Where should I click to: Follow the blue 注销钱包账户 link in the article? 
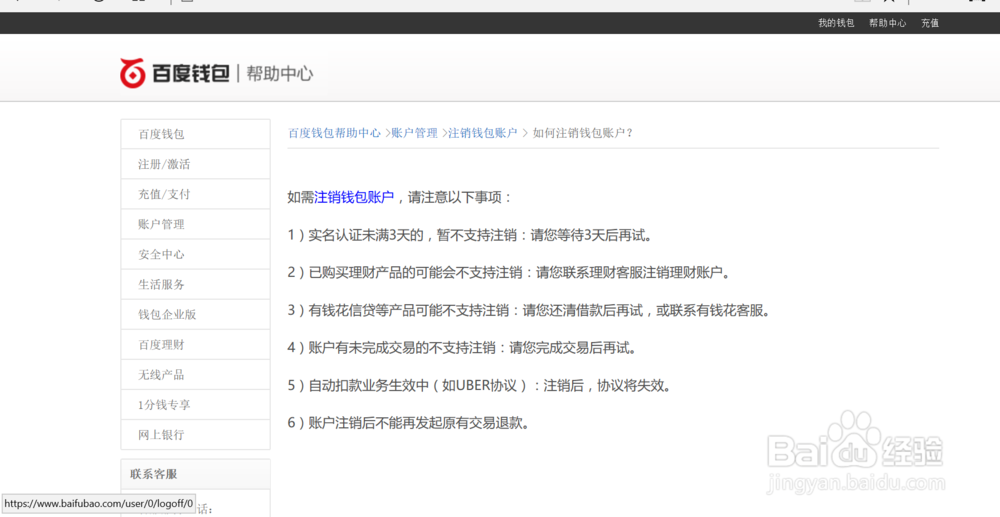coord(354,198)
